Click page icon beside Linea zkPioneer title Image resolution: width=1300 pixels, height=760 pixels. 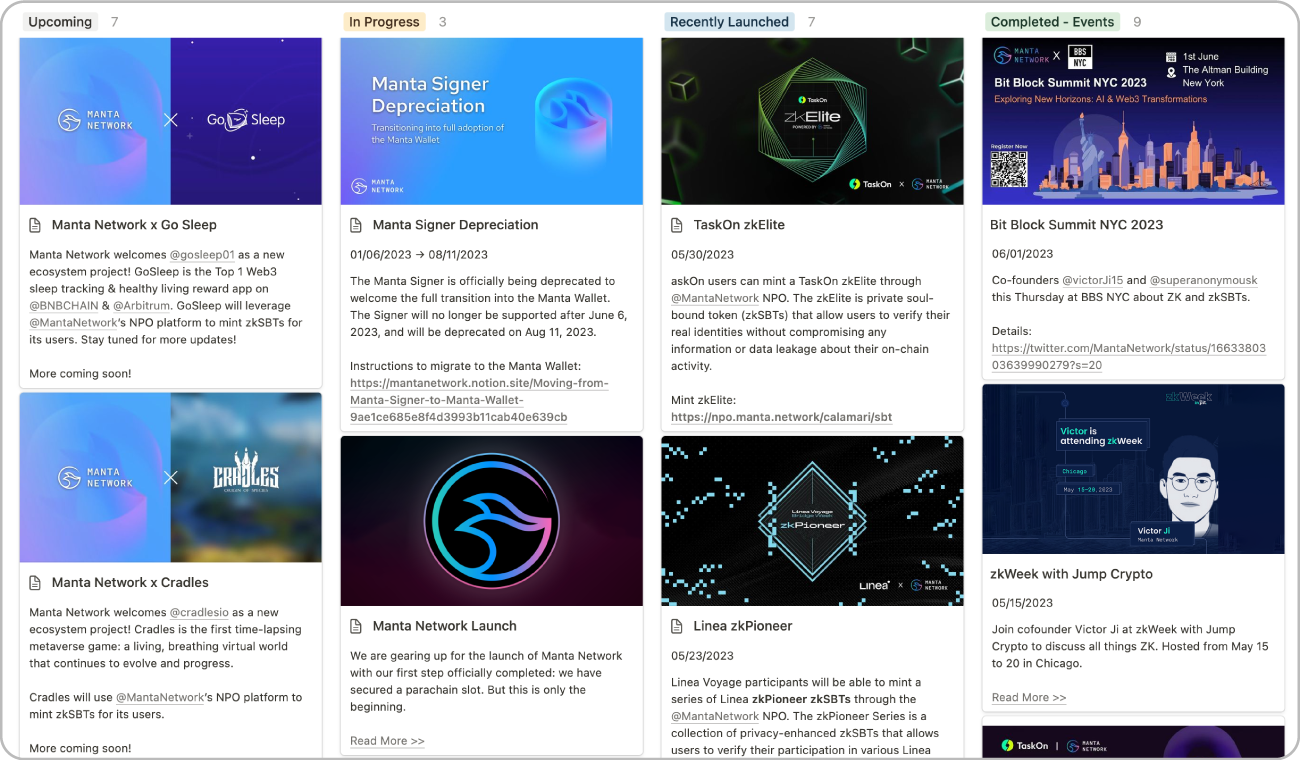click(678, 626)
